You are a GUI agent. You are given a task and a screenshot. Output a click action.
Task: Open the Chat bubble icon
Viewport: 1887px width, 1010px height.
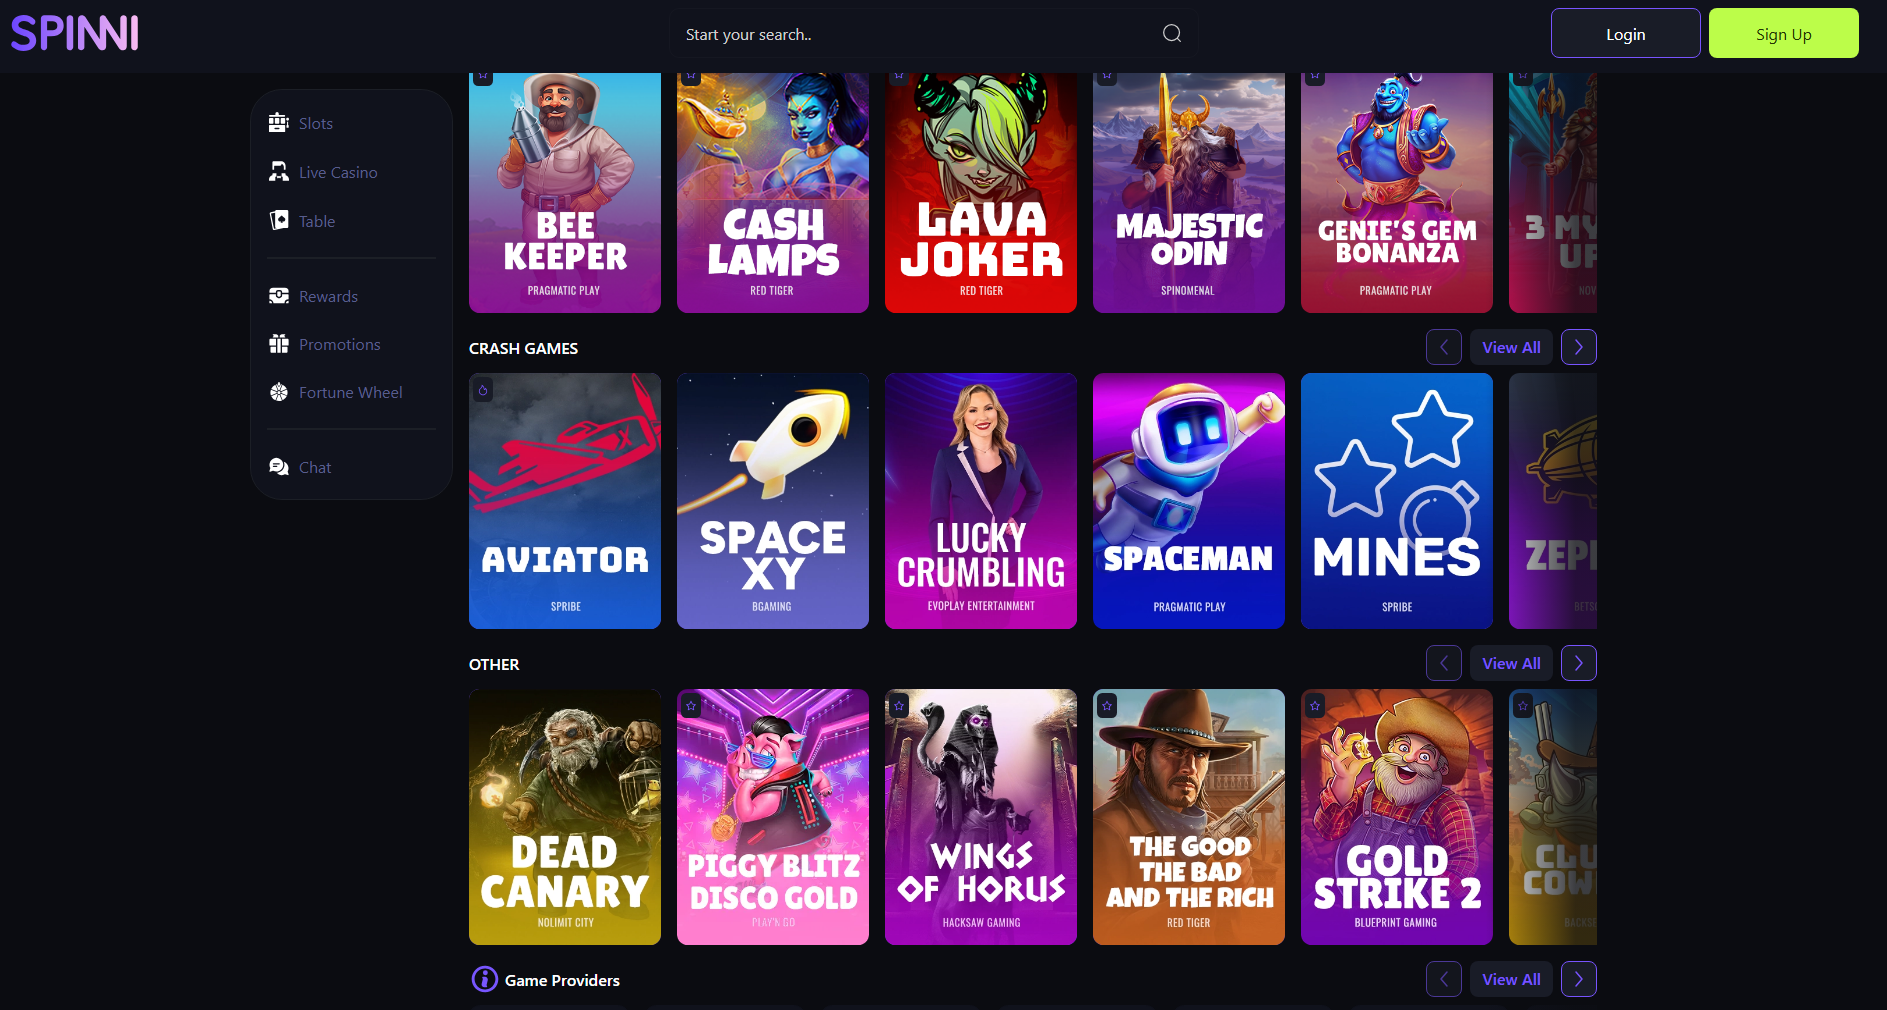(279, 467)
